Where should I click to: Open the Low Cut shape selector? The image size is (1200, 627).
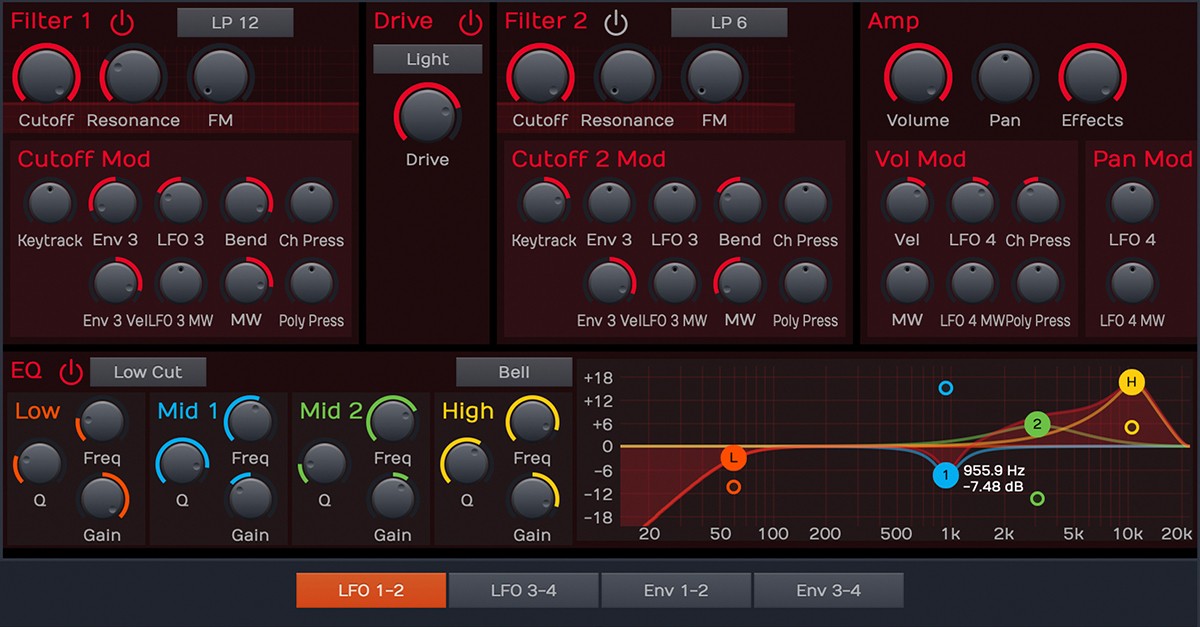[x=147, y=371]
